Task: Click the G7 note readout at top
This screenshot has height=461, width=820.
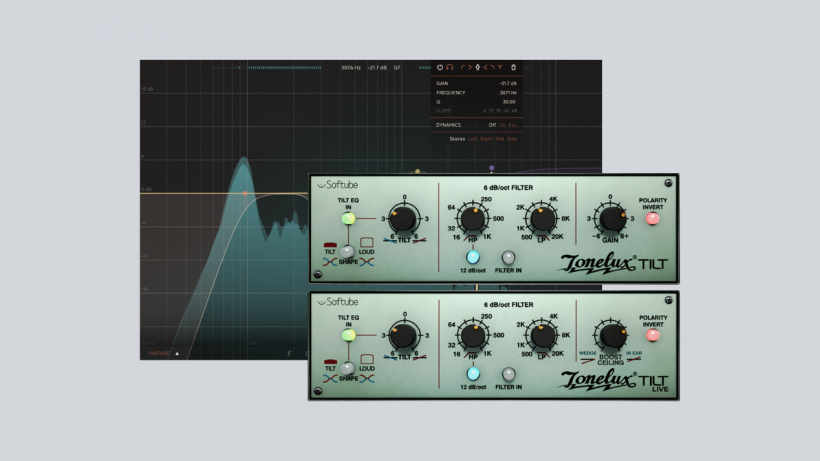Action: [397, 67]
